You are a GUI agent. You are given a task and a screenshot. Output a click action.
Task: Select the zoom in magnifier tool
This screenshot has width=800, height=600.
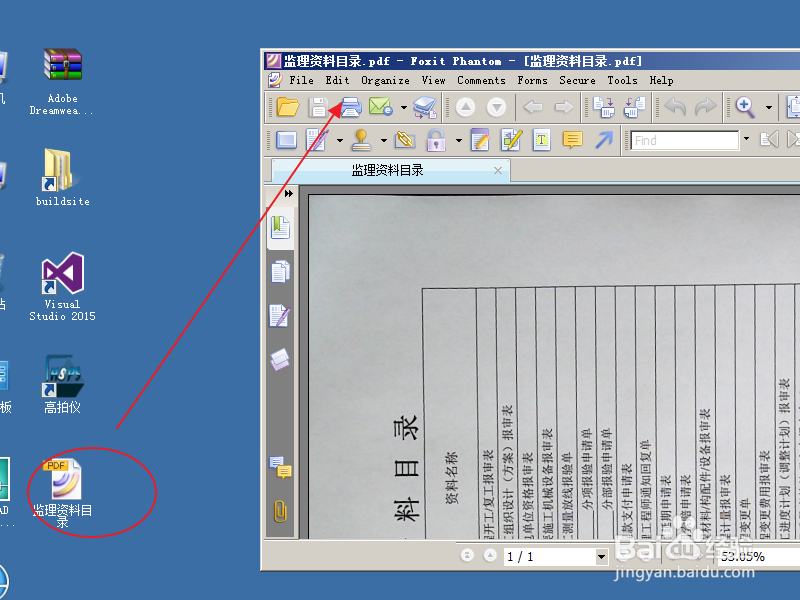point(745,107)
